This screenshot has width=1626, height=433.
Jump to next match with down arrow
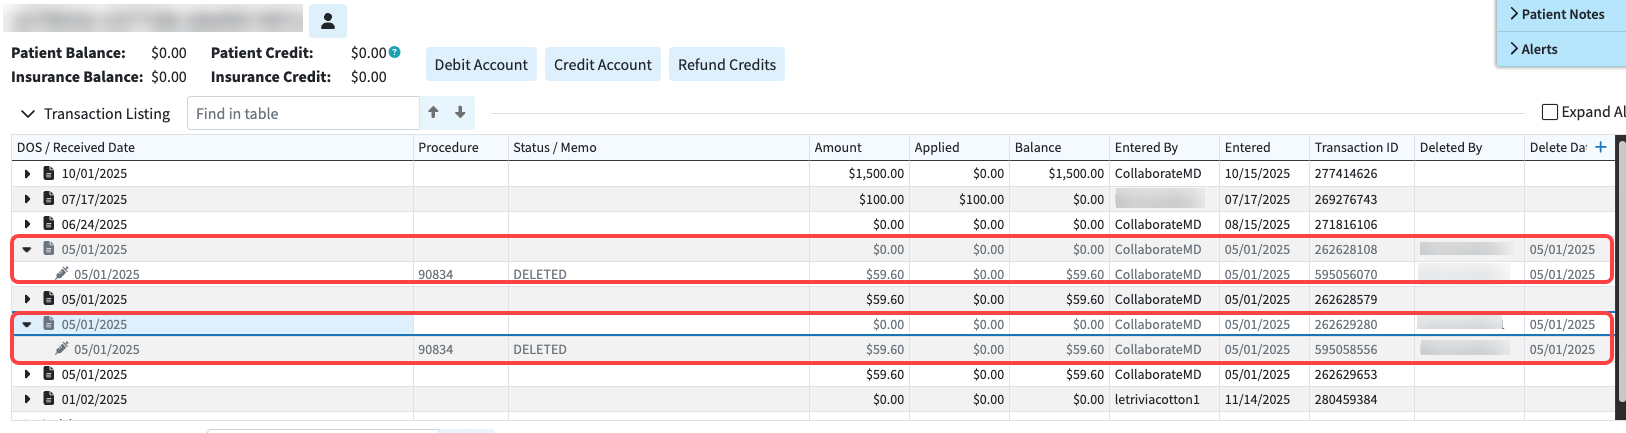coord(460,113)
